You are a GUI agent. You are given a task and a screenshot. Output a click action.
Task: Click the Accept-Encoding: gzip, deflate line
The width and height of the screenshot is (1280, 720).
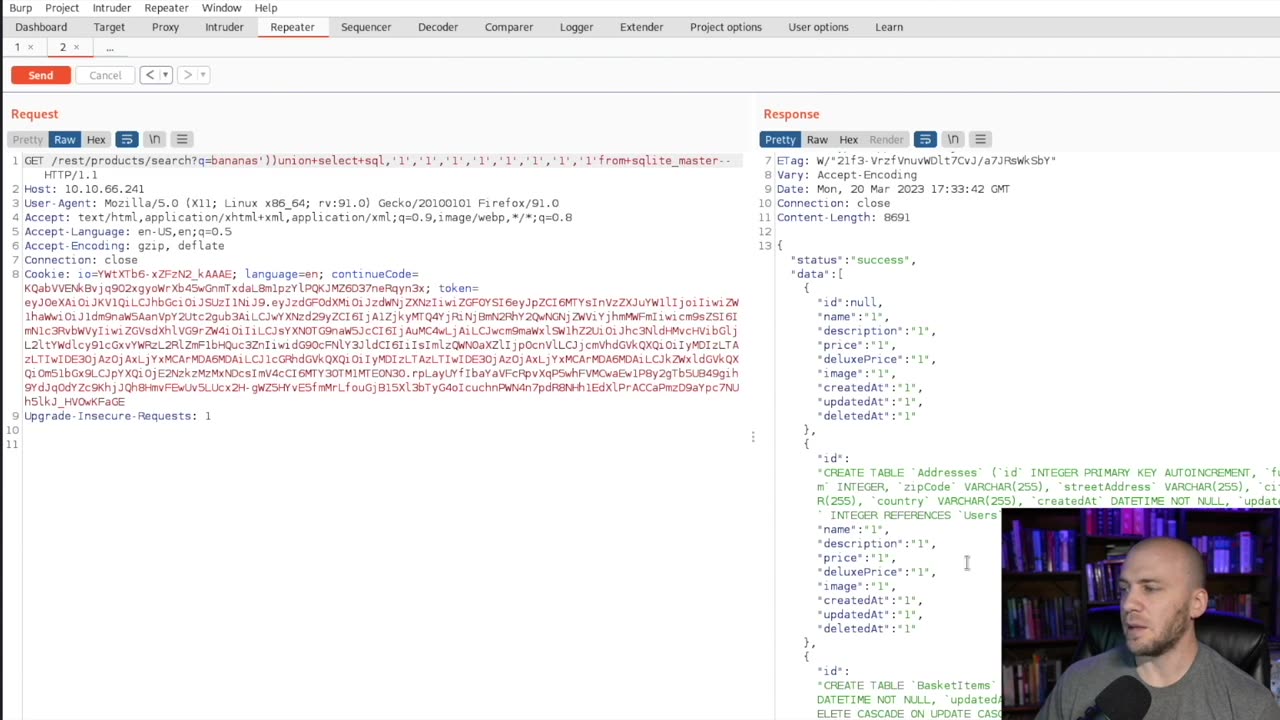coord(124,245)
